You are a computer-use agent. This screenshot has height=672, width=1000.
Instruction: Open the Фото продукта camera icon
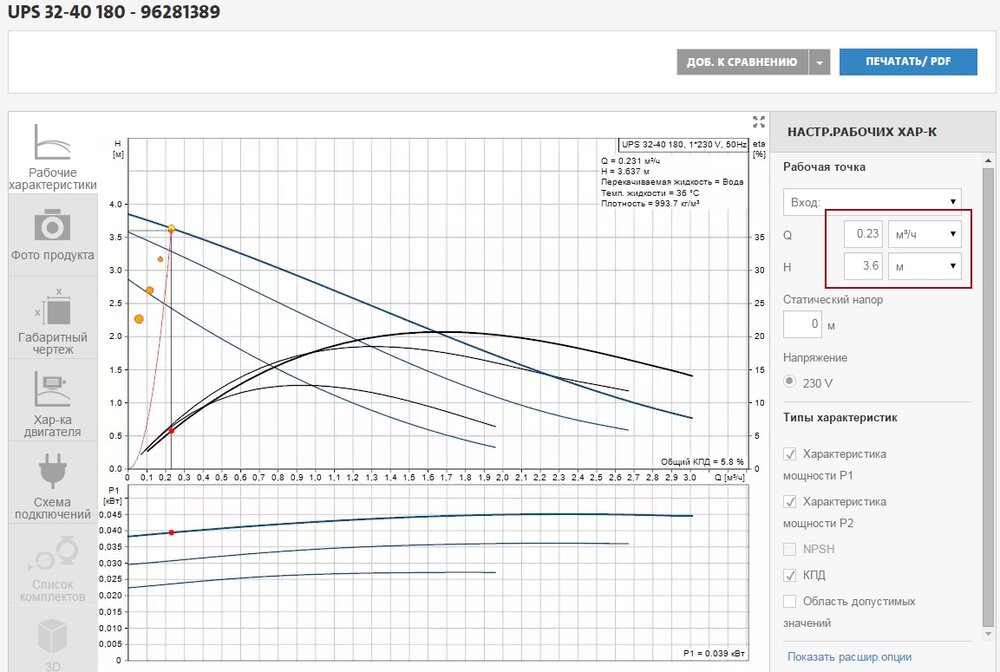pyautogui.click(x=52, y=225)
